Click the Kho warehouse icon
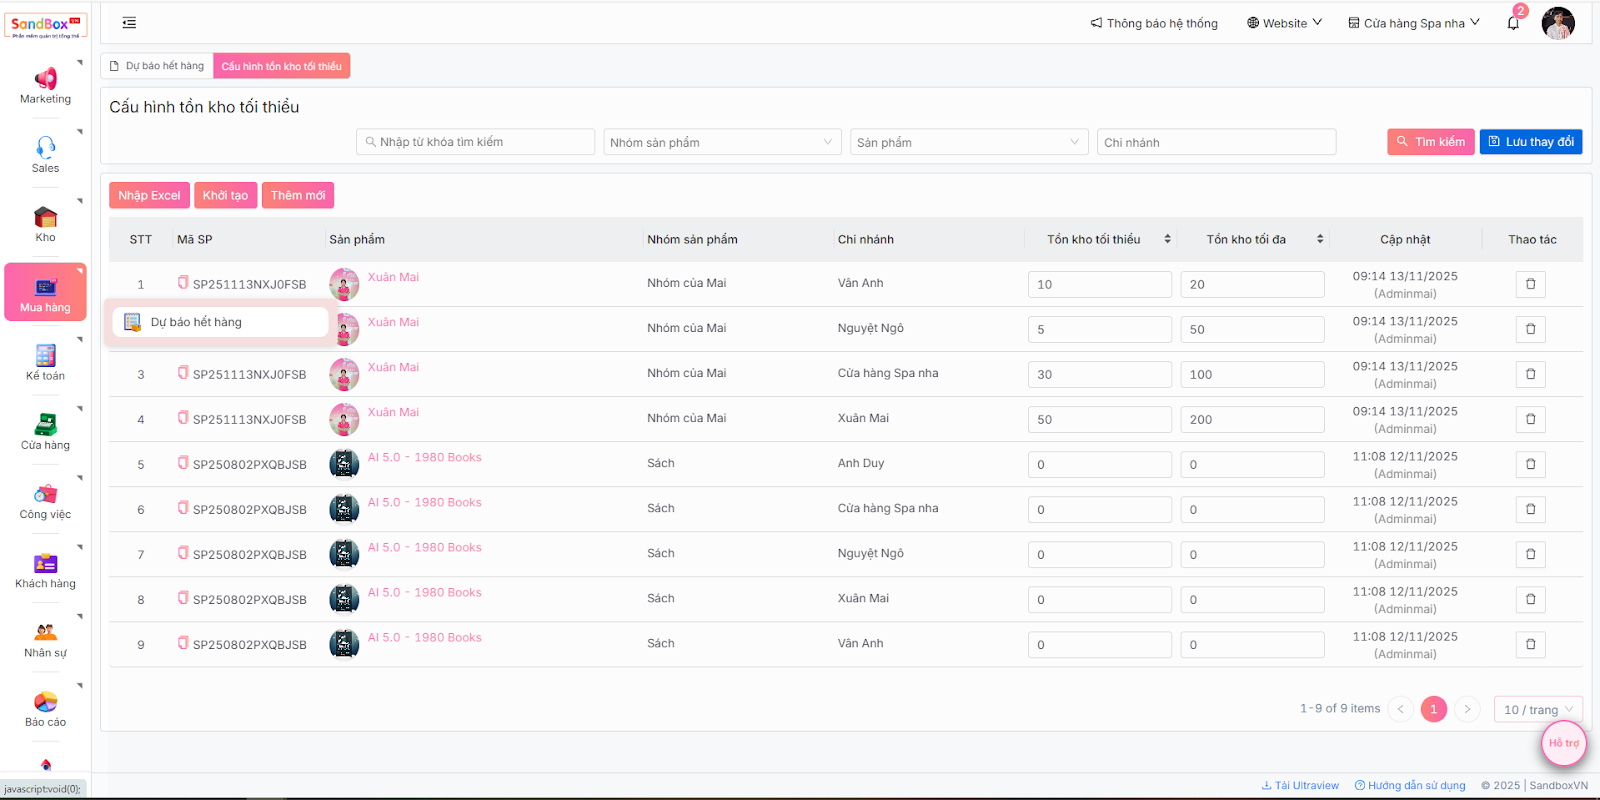This screenshot has height=800, width=1600. pyautogui.click(x=45, y=217)
